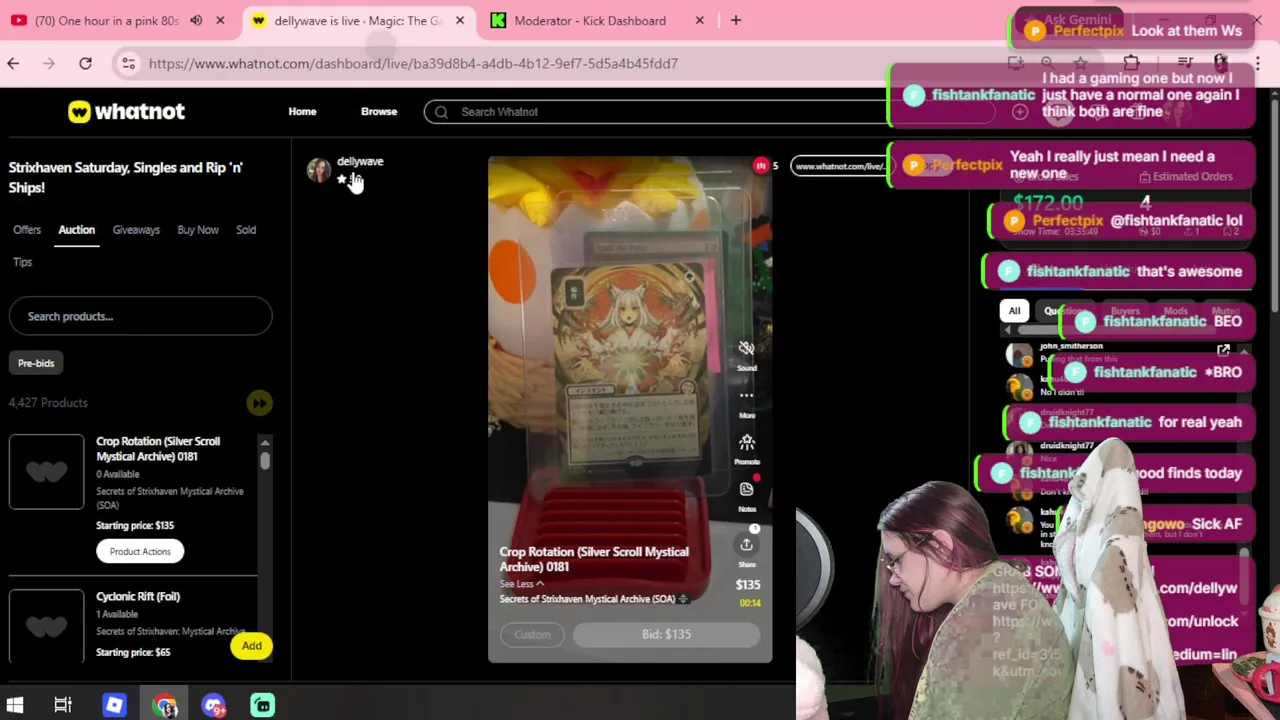
Task: Collapse details with See Less
Action: 522,584
